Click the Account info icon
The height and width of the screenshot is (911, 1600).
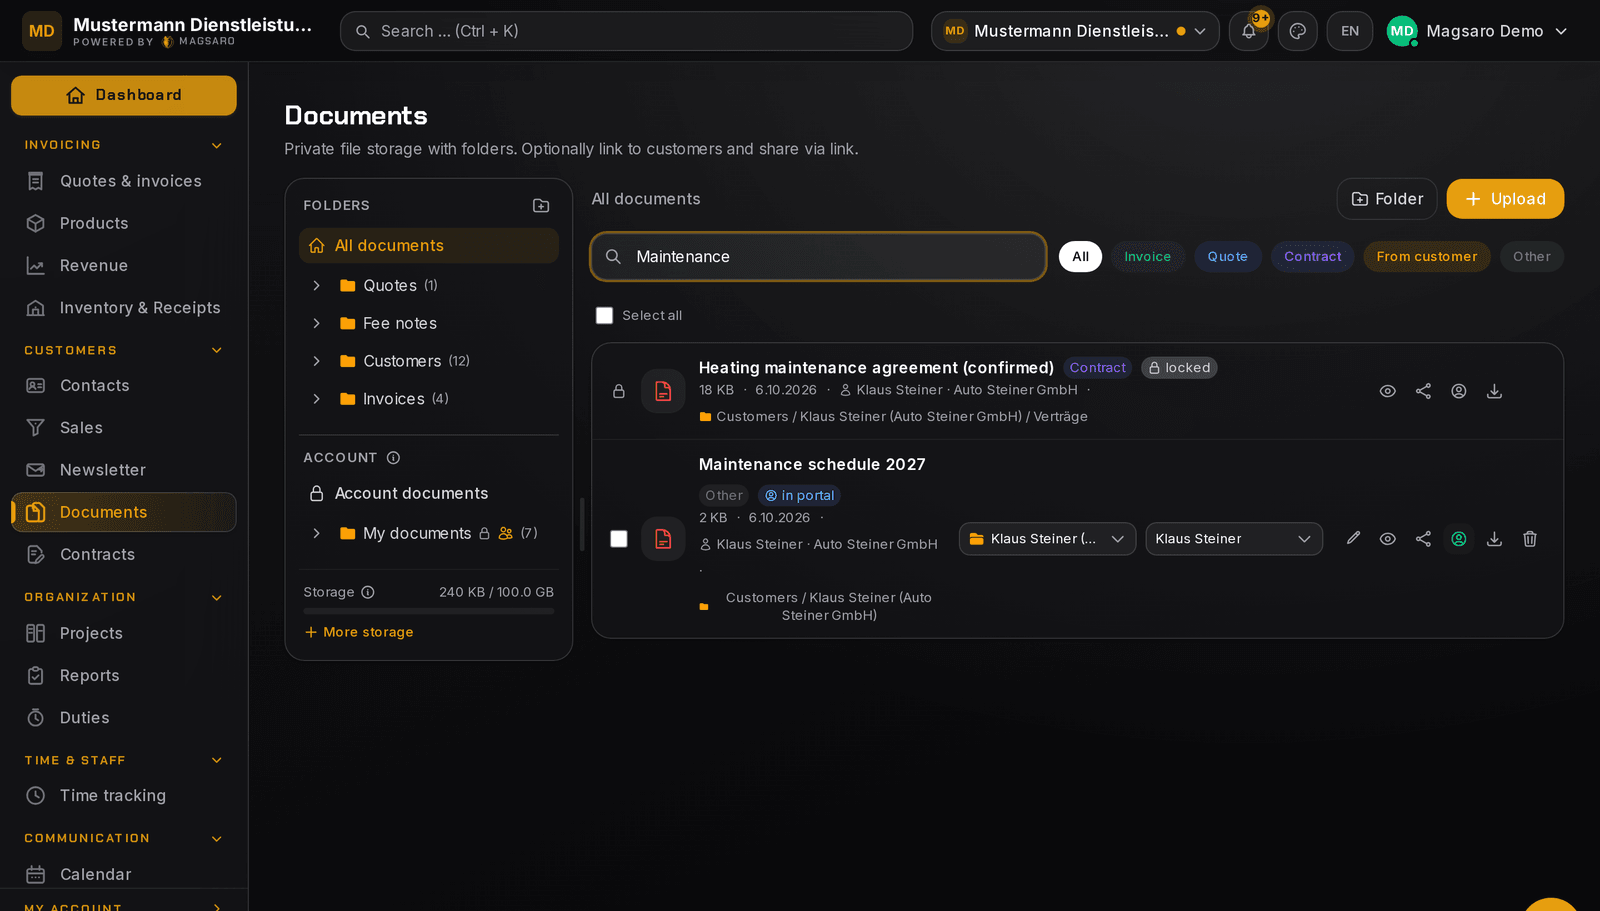point(393,458)
